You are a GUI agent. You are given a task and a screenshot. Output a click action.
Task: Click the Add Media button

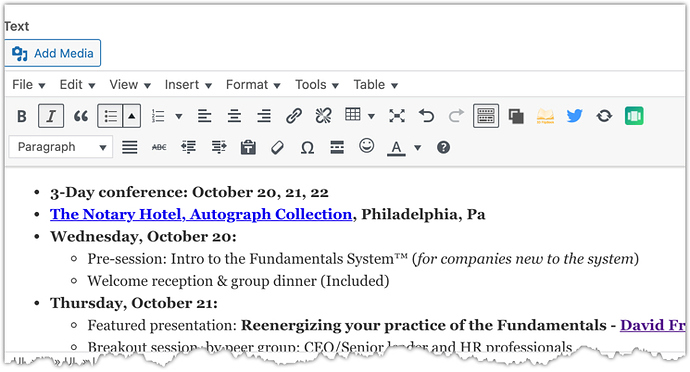53,53
